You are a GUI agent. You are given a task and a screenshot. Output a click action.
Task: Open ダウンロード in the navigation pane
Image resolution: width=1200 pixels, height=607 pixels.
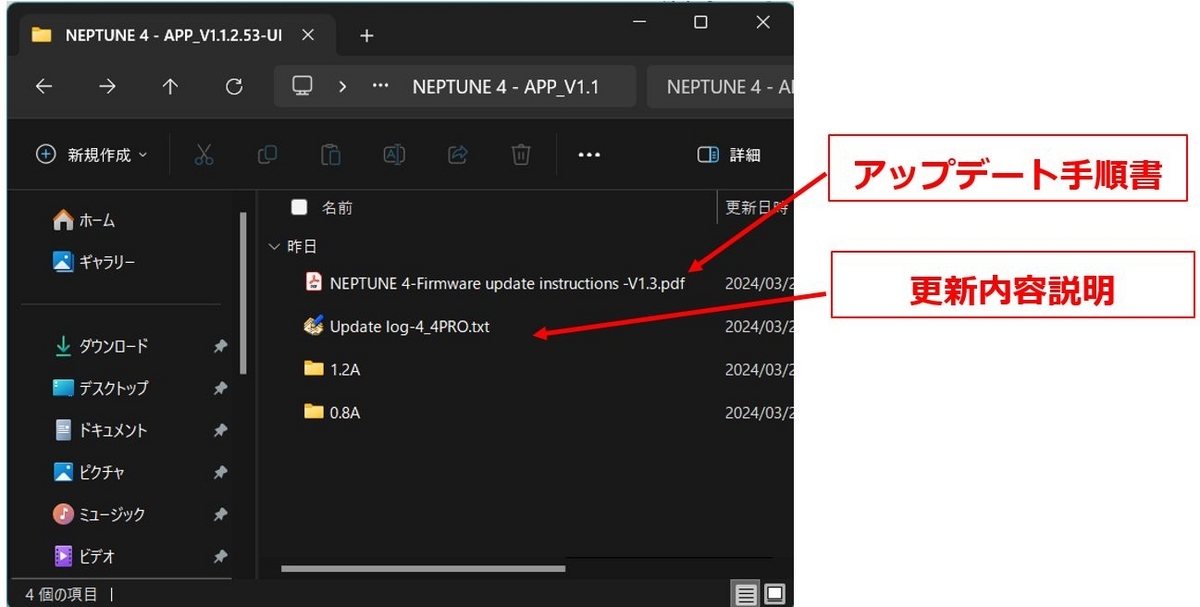(x=100, y=346)
